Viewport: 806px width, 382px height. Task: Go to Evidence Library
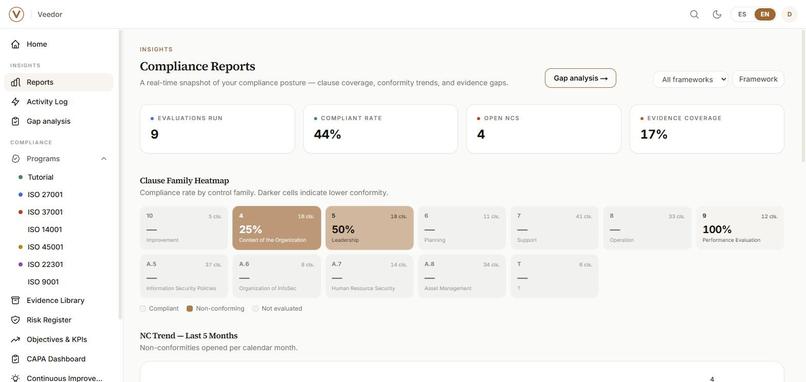coord(59,300)
